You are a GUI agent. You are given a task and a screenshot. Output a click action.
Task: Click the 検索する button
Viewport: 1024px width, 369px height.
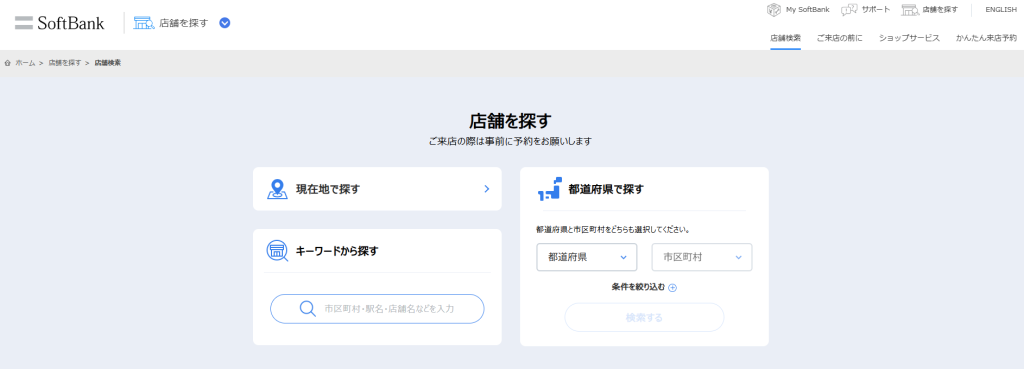(x=644, y=317)
